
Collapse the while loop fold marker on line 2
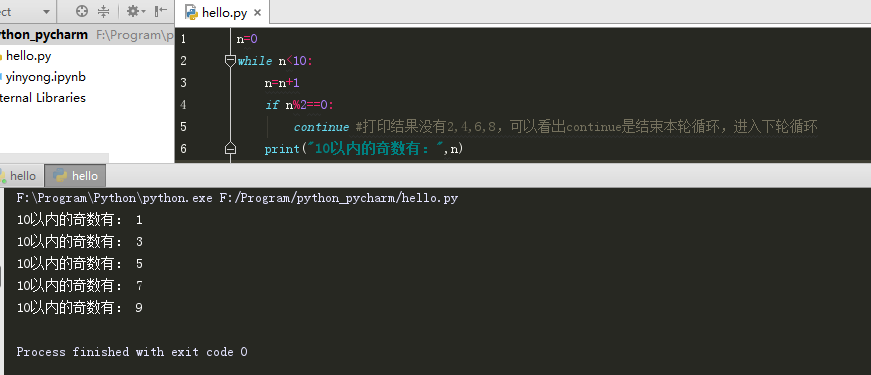(x=231, y=60)
